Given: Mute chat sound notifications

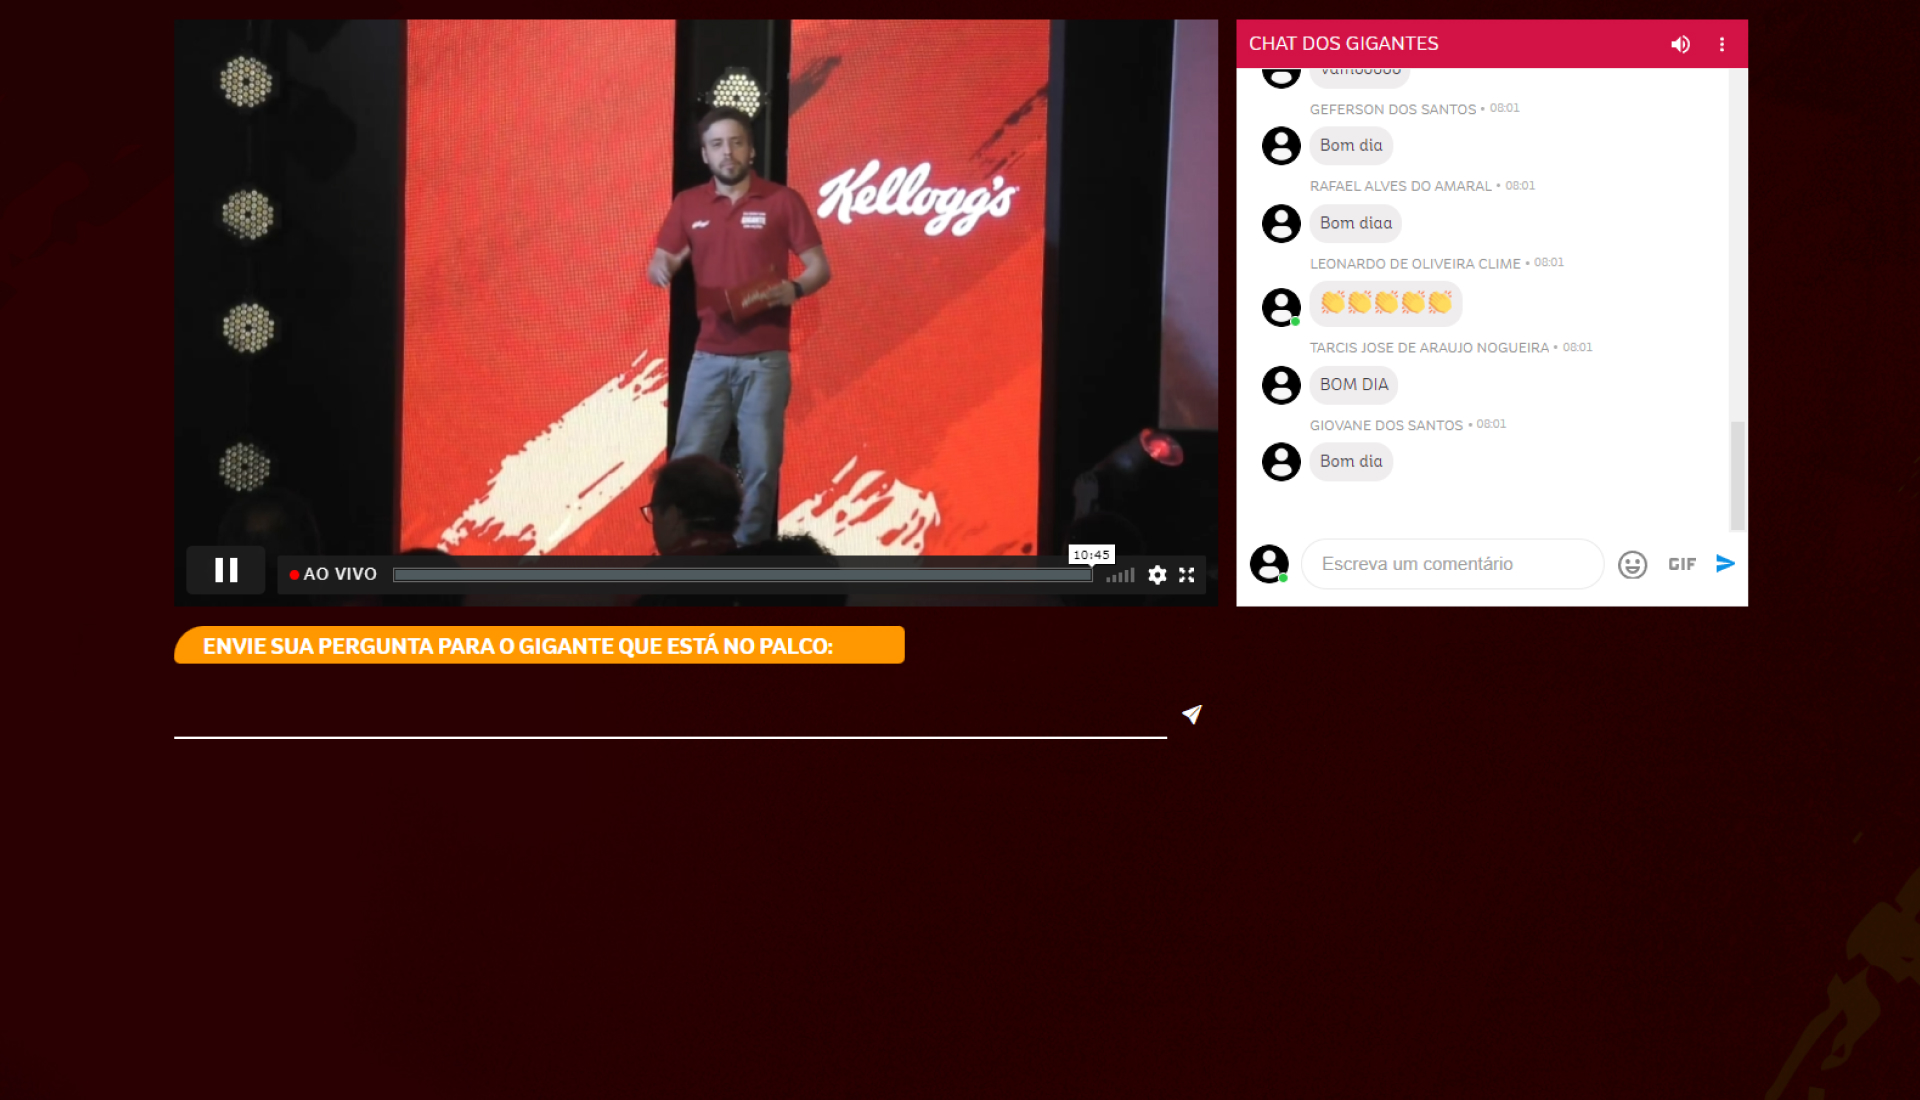Looking at the screenshot, I should (1680, 44).
